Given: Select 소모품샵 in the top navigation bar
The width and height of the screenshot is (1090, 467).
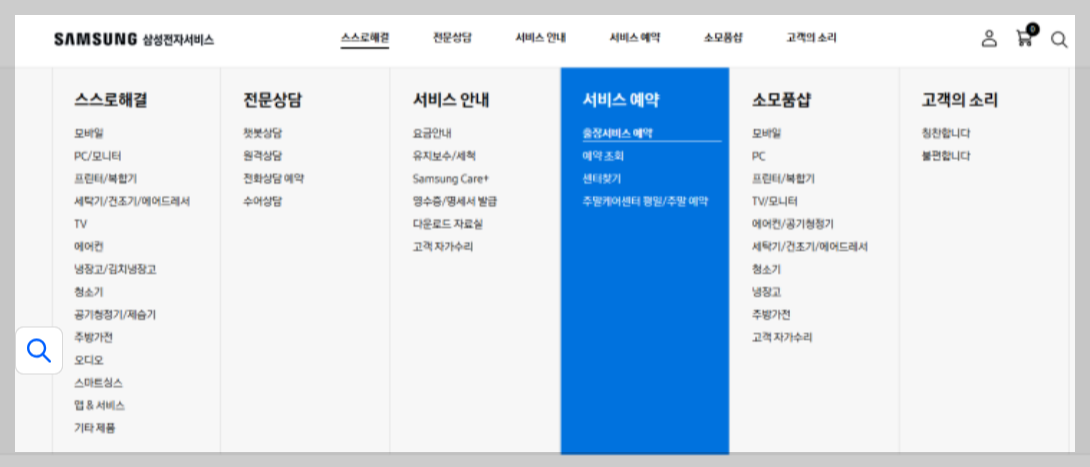Looking at the screenshot, I should coord(723,38).
